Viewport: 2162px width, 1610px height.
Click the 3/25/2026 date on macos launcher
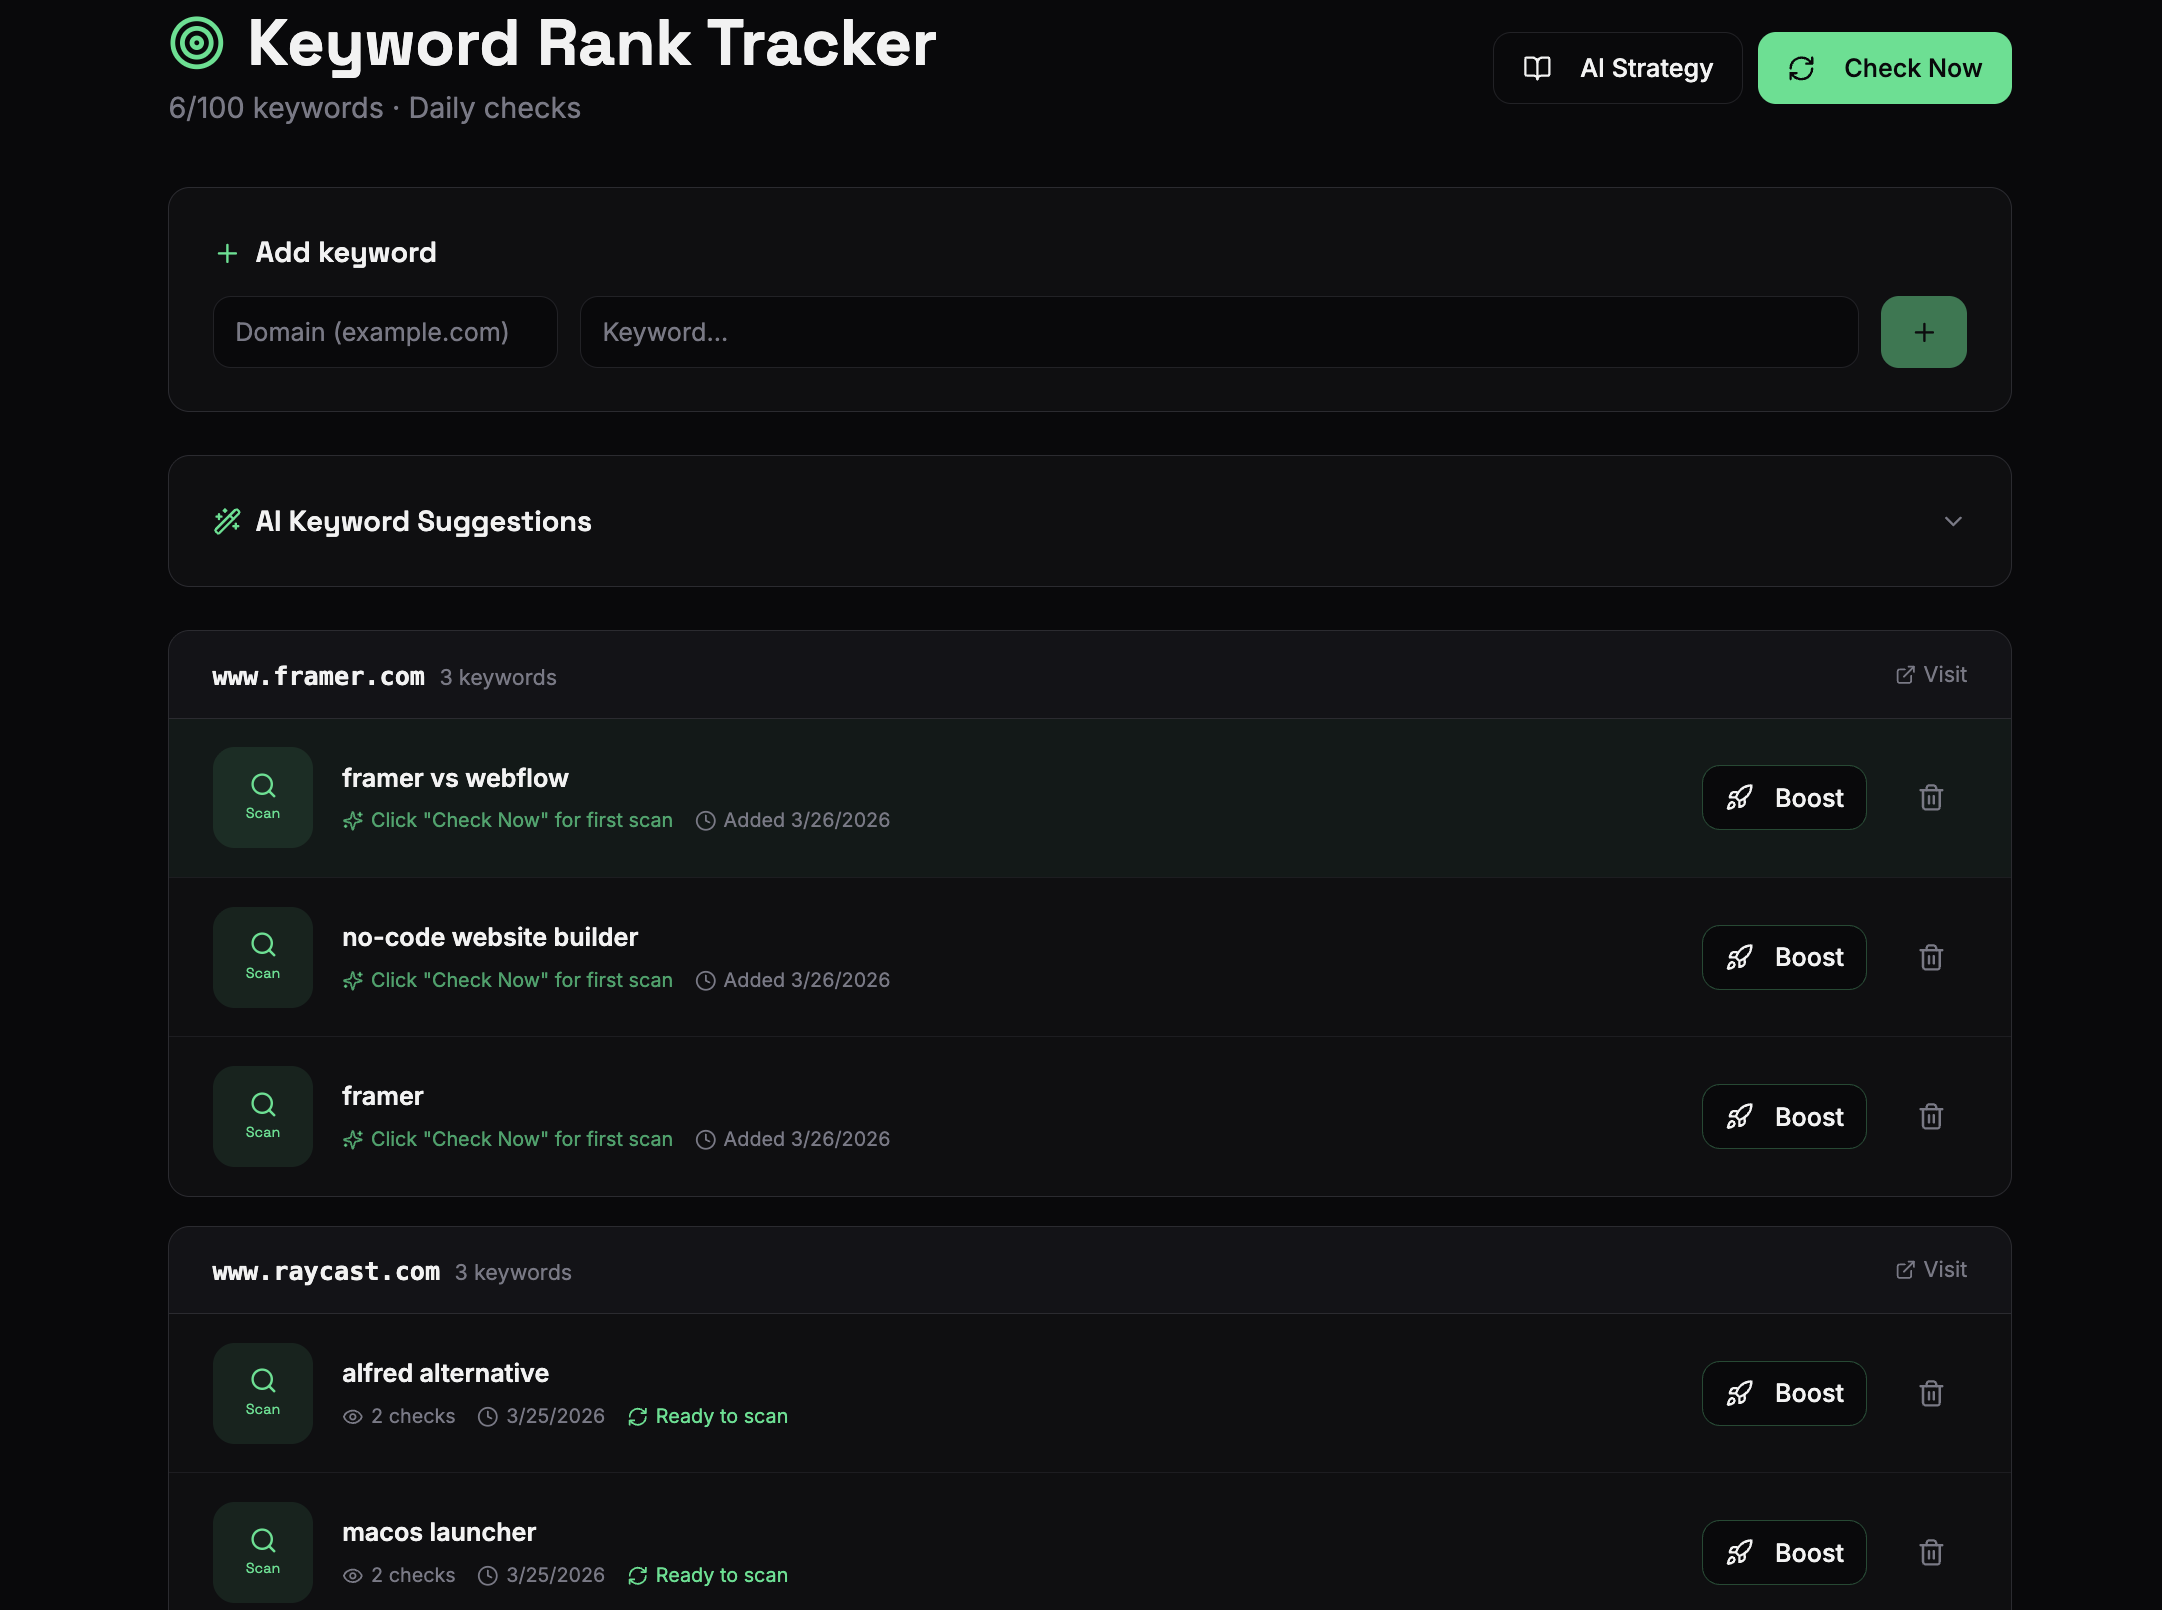point(542,1575)
